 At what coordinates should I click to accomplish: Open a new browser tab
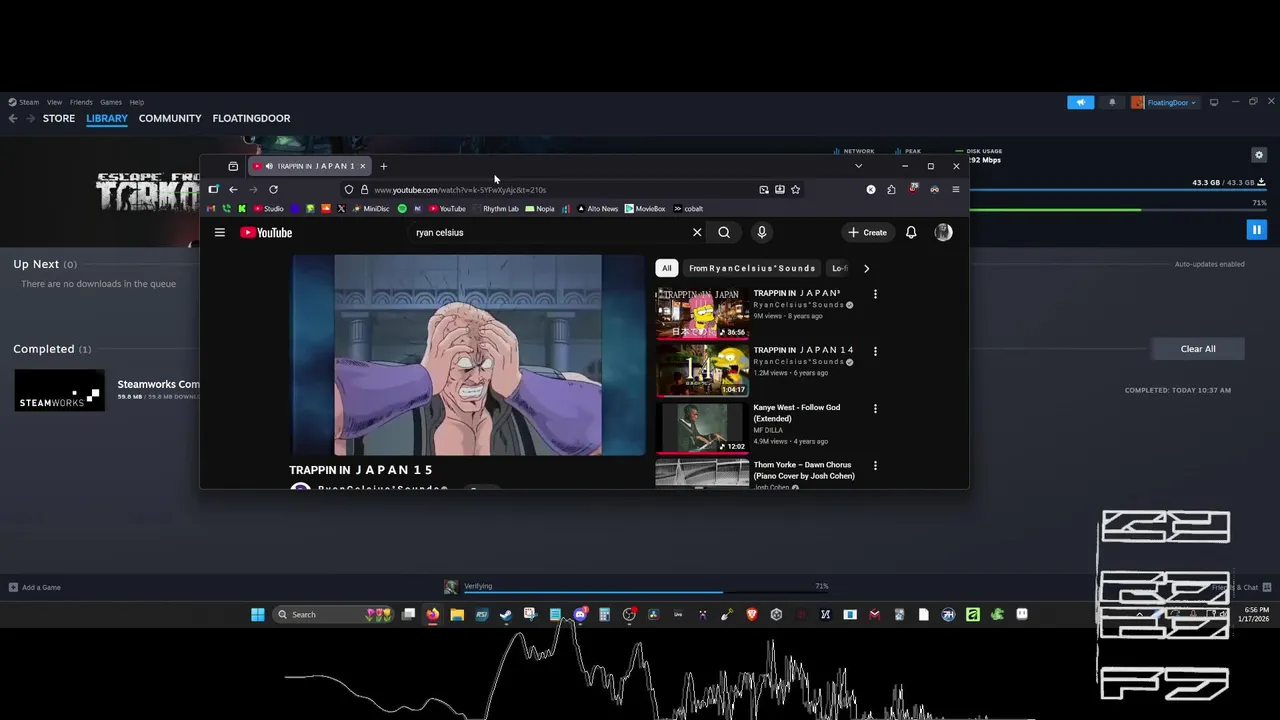[383, 166]
